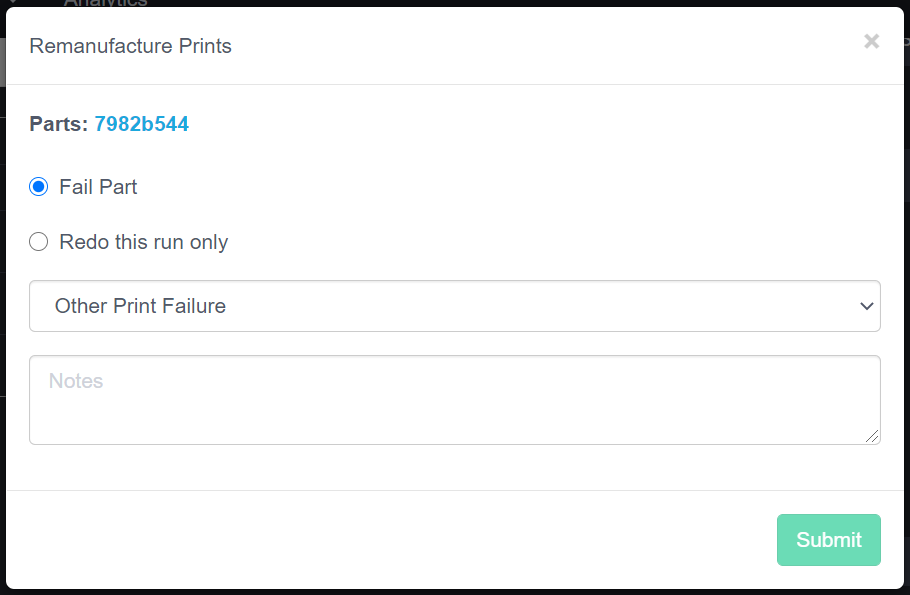Click the Other Print Failure text
The height and width of the screenshot is (595, 910).
(x=140, y=306)
